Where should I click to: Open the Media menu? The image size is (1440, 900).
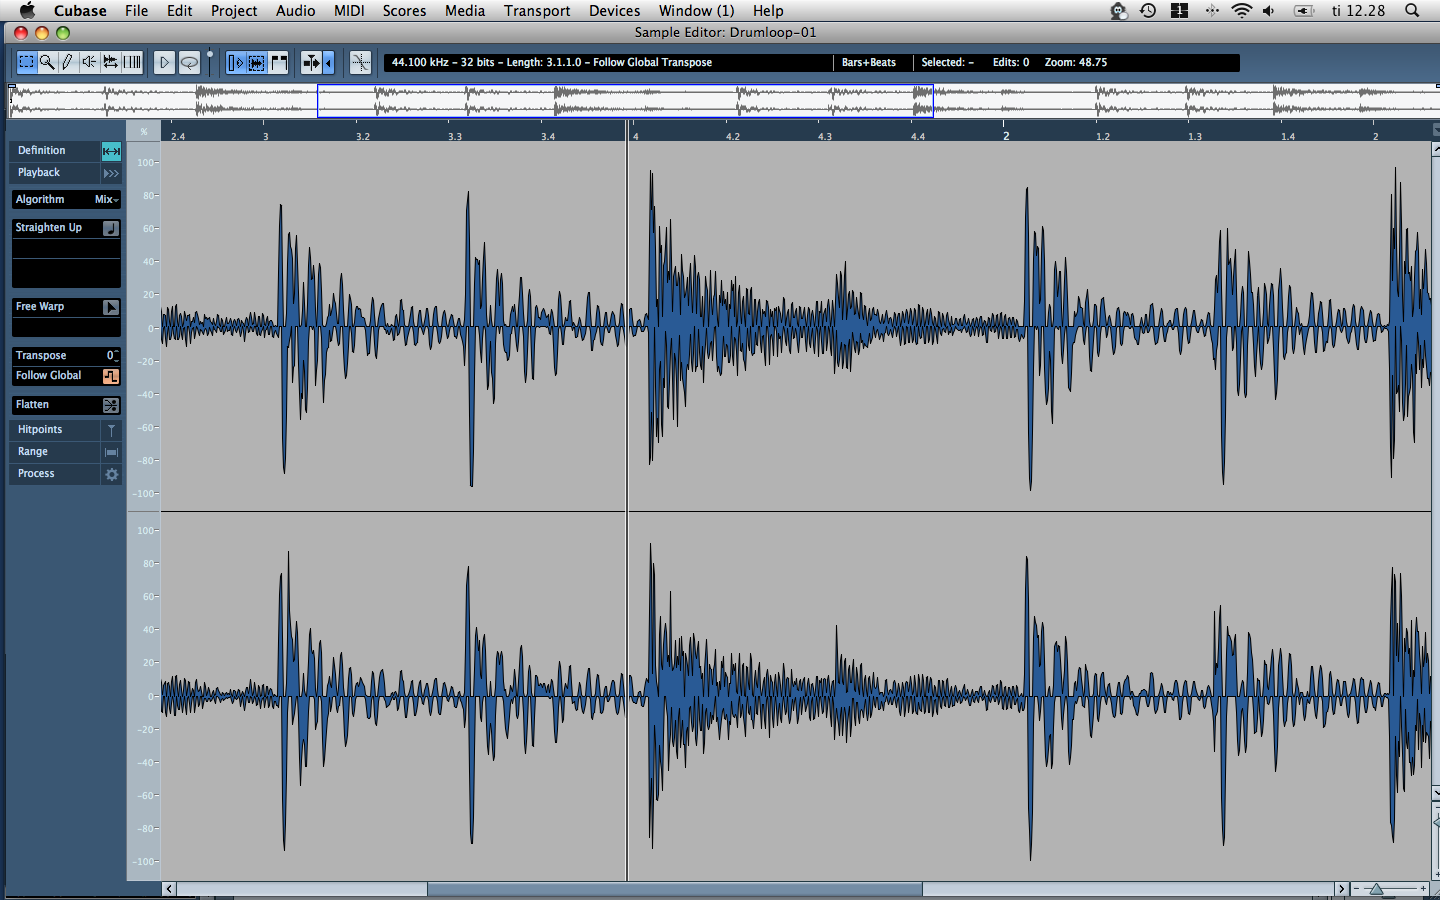465,11
